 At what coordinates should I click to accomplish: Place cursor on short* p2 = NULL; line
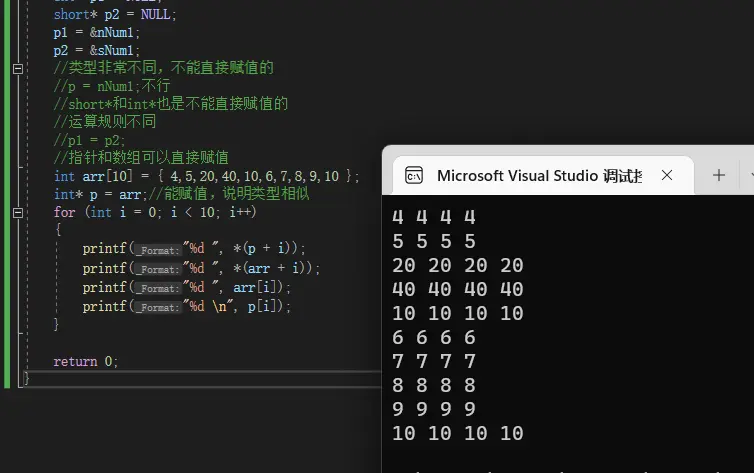click(x=115, y=14)
